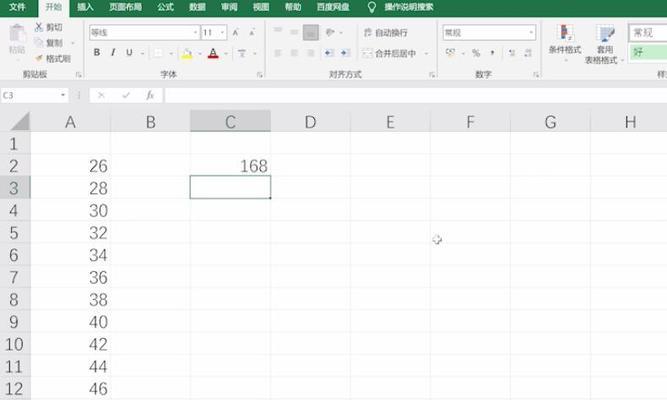Expand the underline style dropdown arrow
Viewport: 667px width, 400px height.
[x=142, y=53]
